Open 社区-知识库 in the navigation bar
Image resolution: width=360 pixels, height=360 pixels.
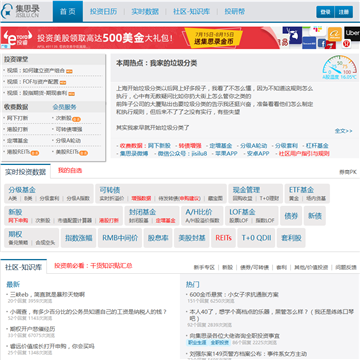(x=191, y=12)
